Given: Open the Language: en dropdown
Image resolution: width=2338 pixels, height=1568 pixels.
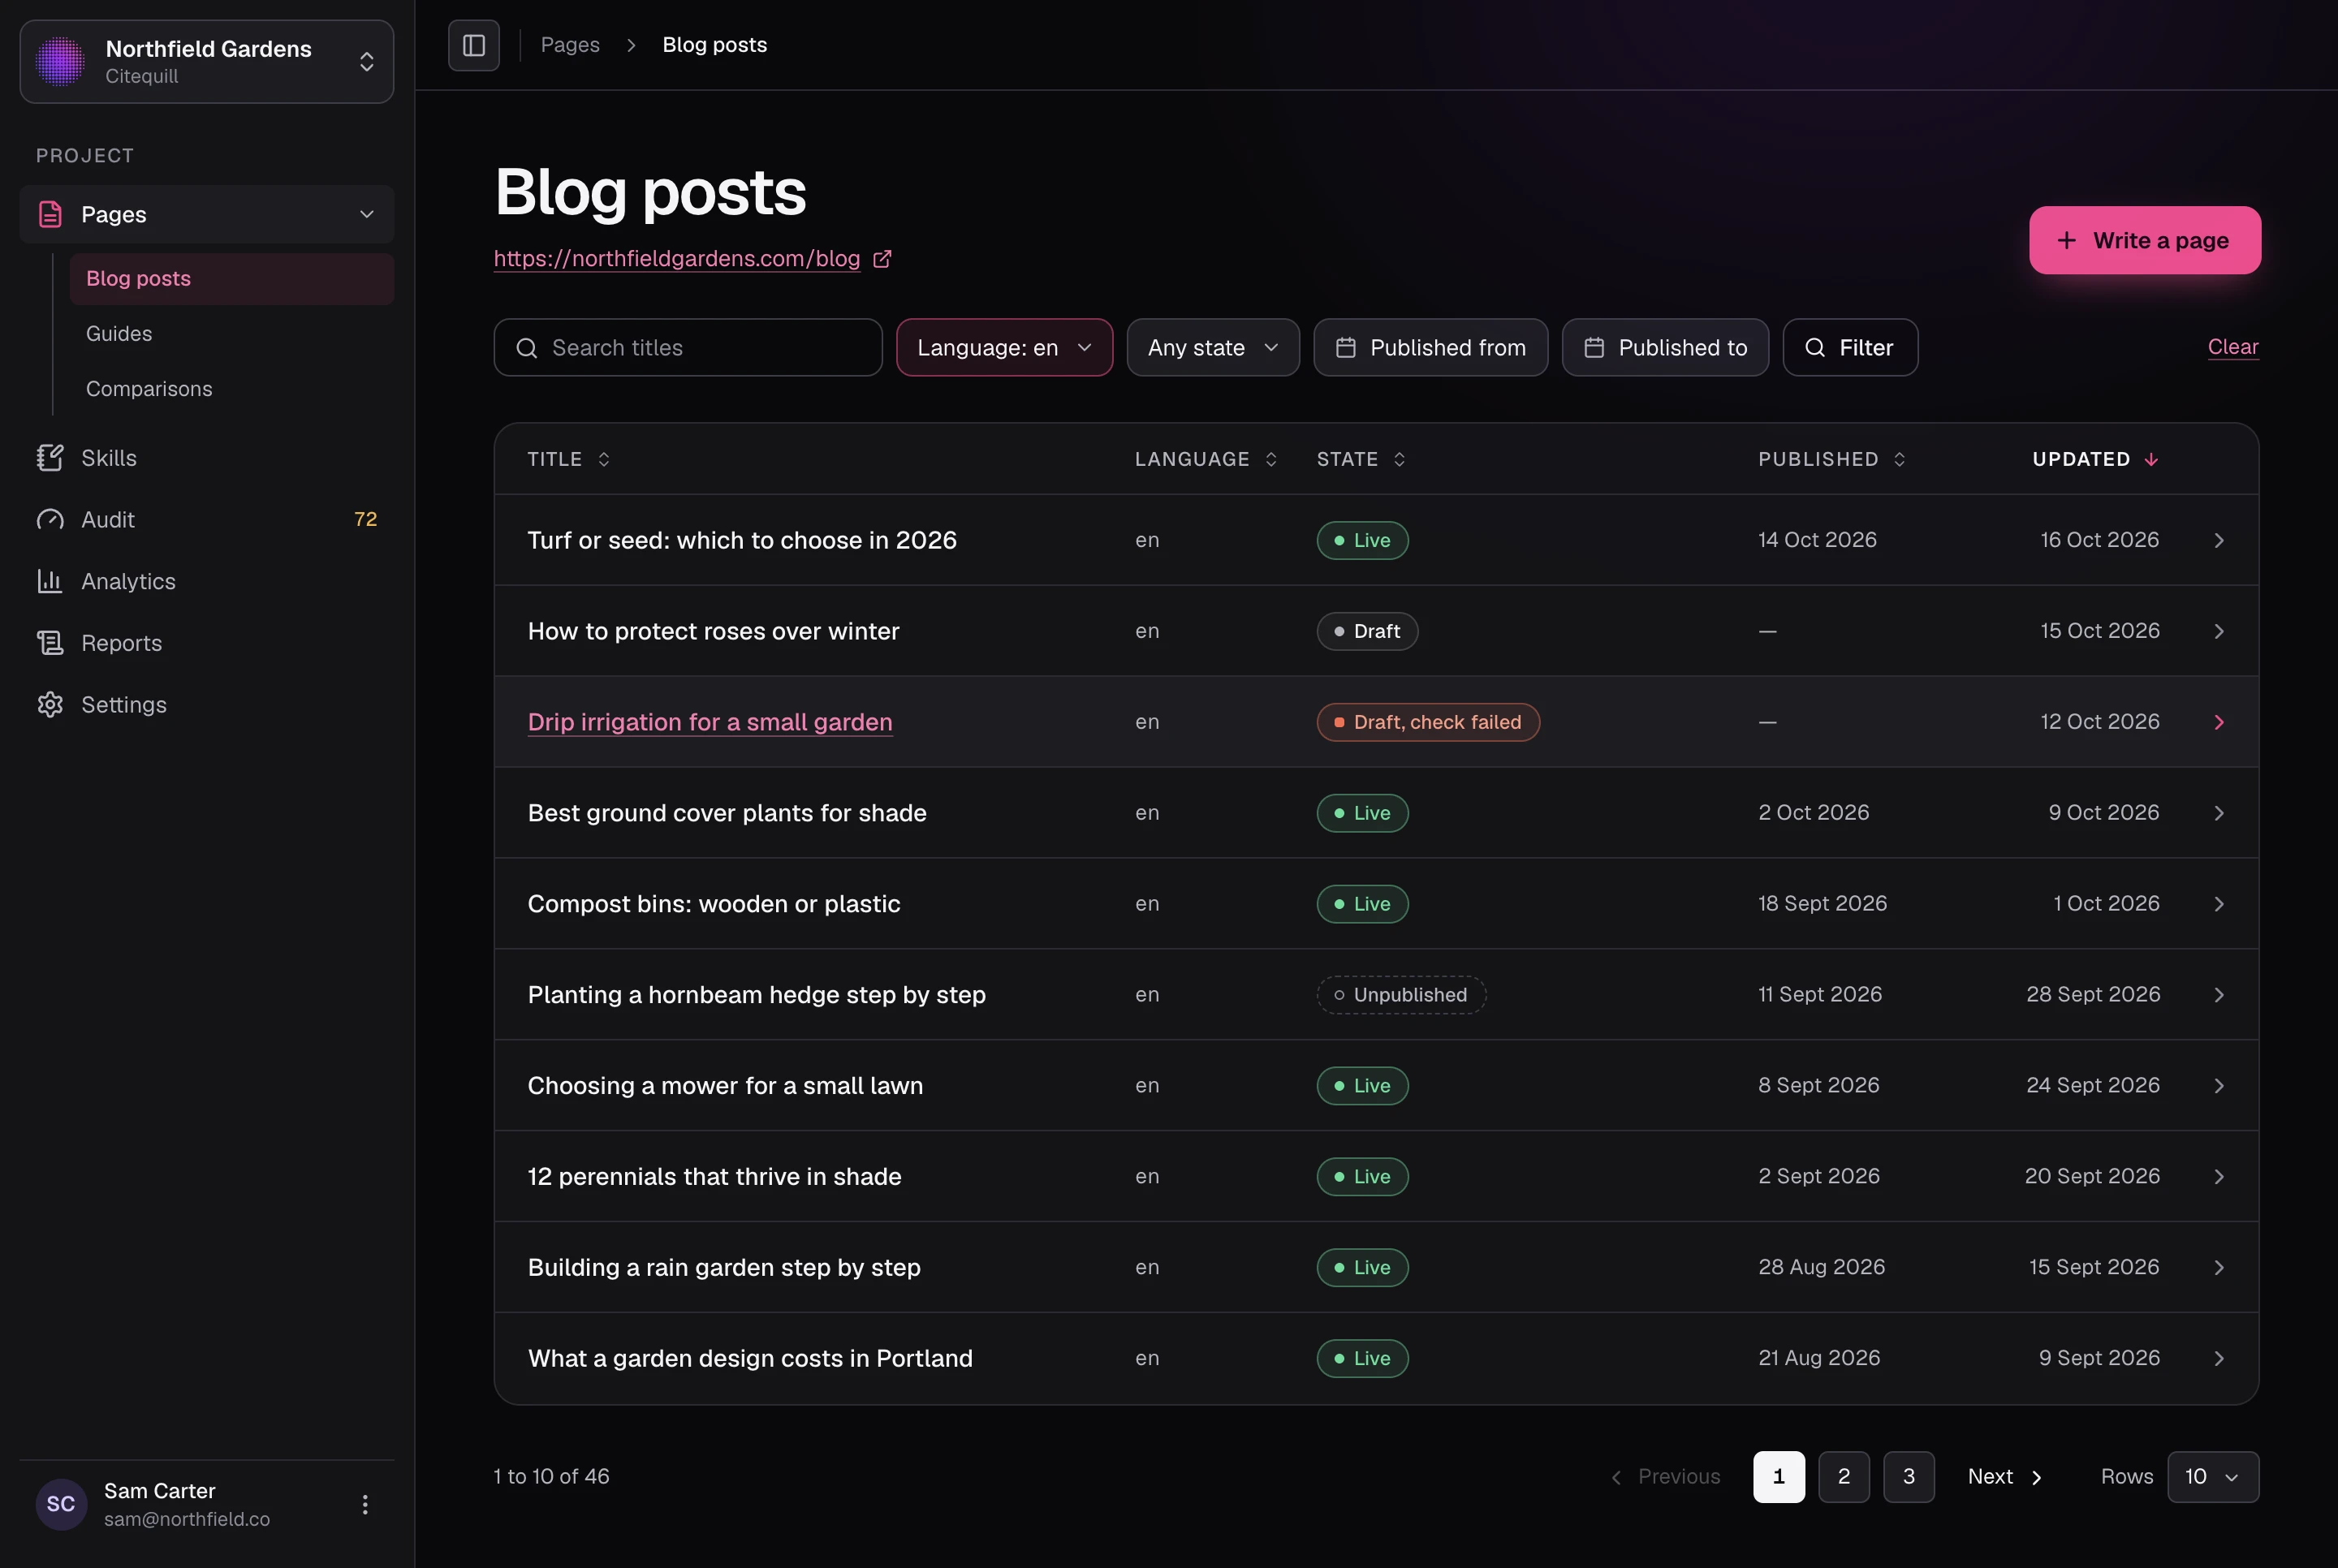Looking at the screenshot, I should click(x=1004, y=348).
